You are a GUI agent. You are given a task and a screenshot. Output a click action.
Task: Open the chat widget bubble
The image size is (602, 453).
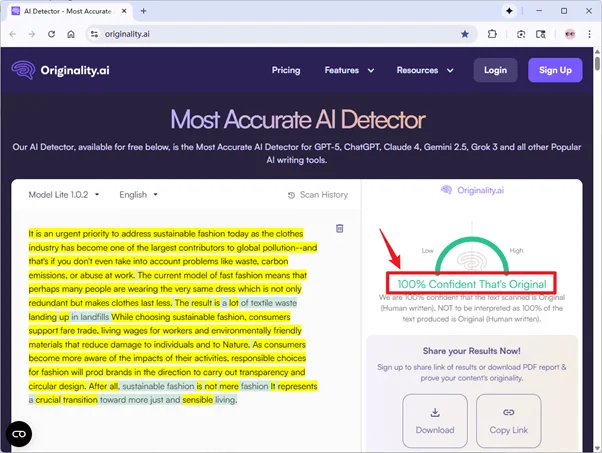pos(19,433)
